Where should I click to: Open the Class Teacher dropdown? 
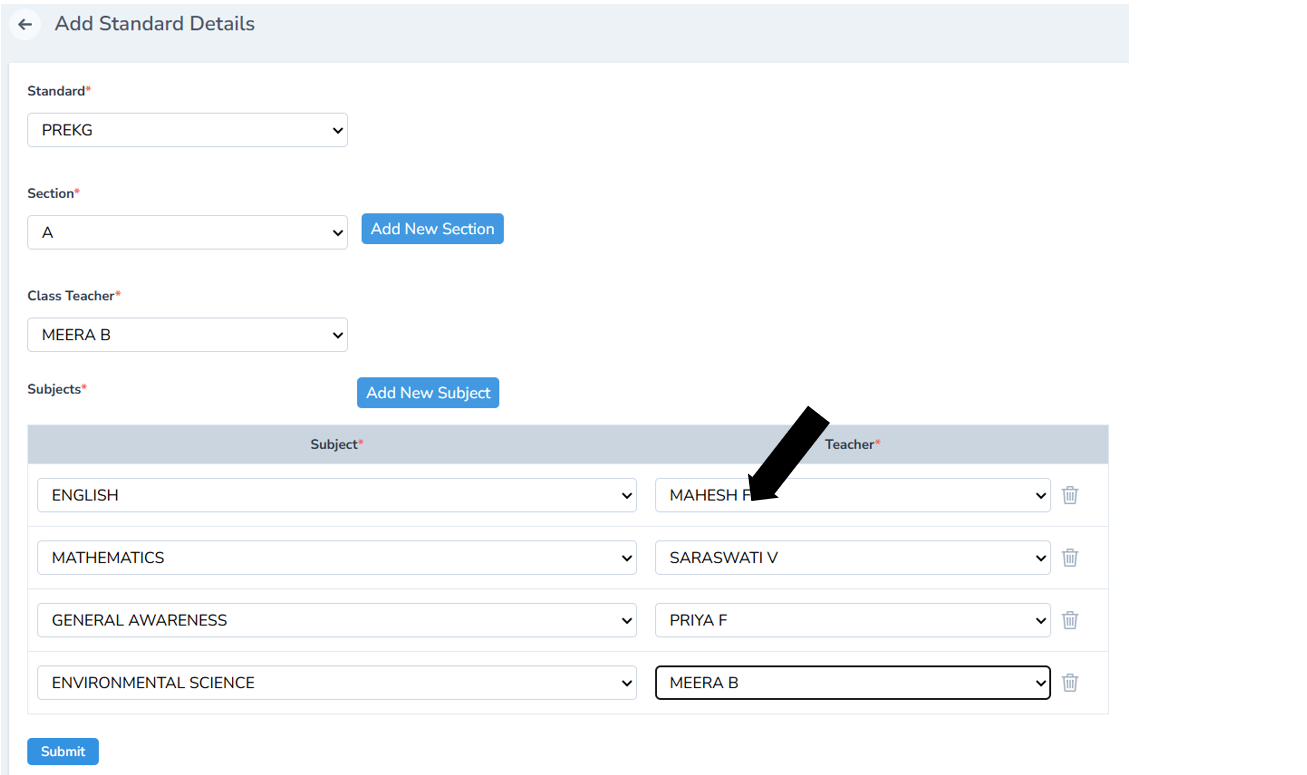(187, 335)
